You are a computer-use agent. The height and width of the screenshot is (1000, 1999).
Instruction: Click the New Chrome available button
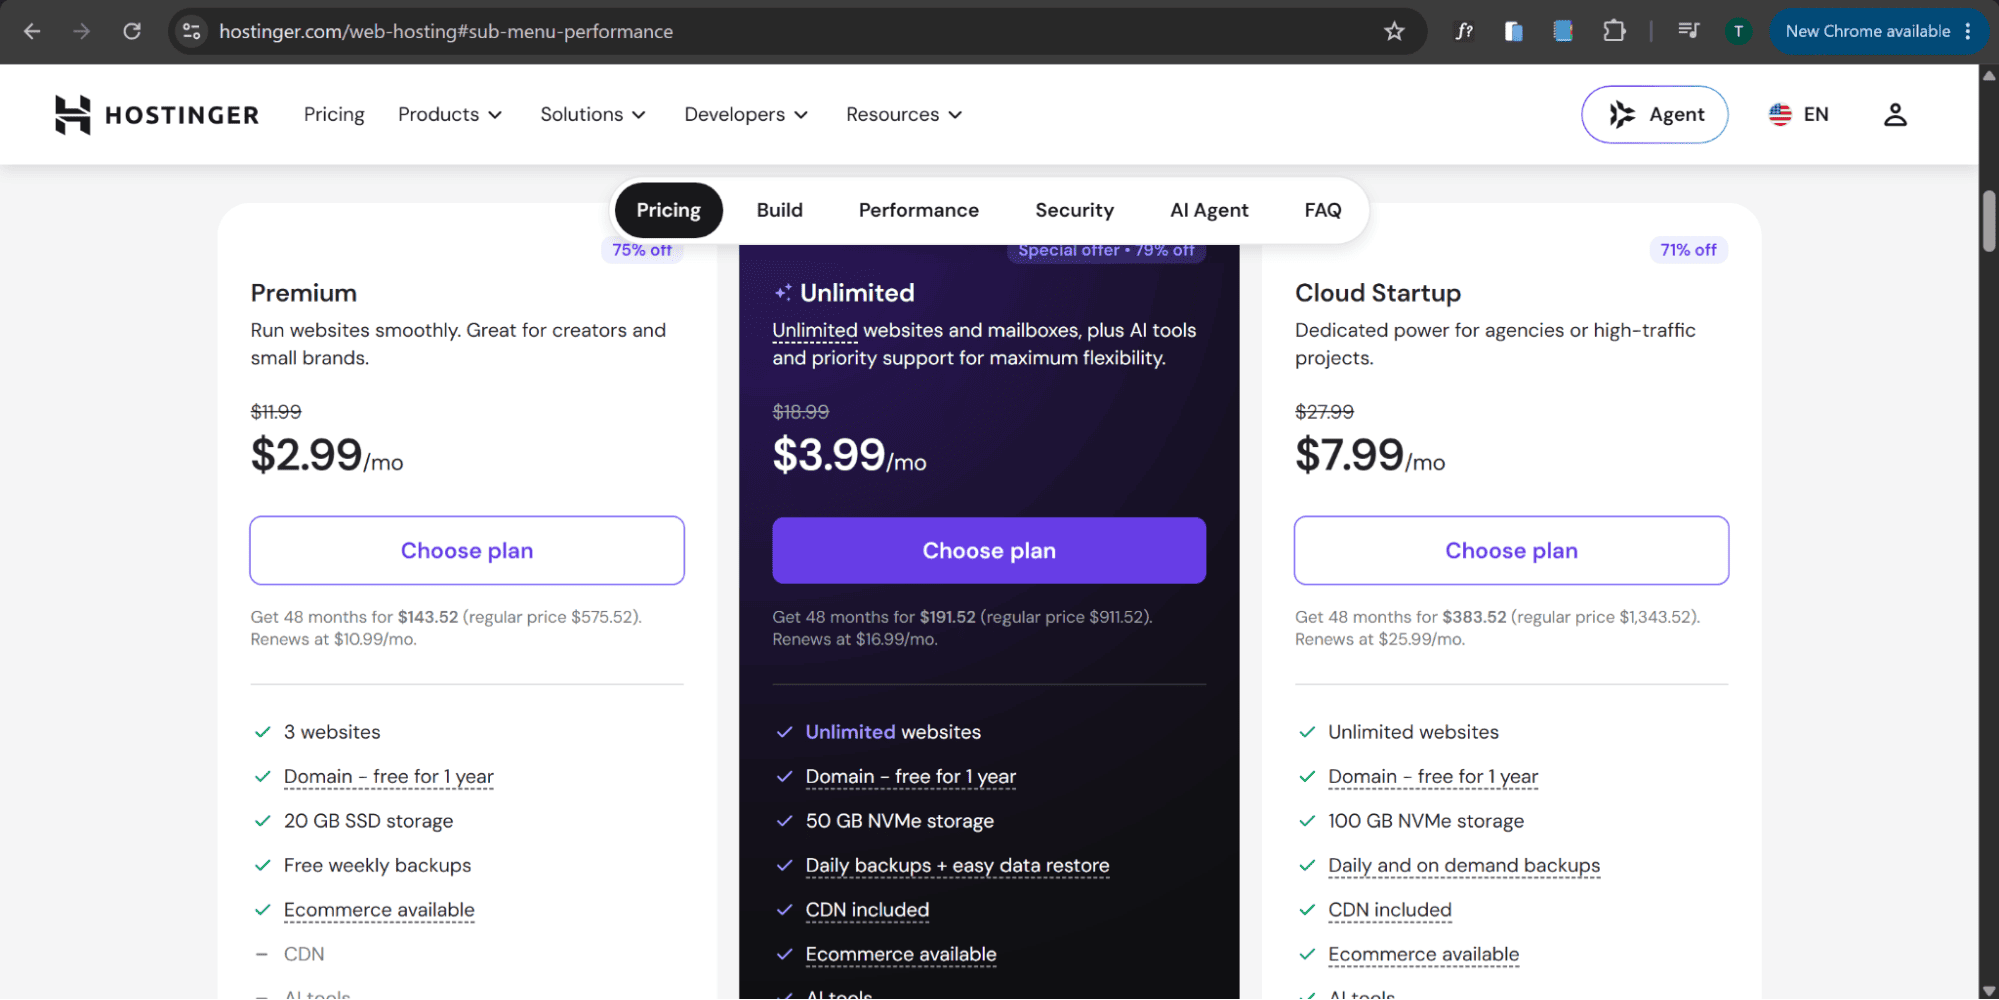[x=1868, y=31]
